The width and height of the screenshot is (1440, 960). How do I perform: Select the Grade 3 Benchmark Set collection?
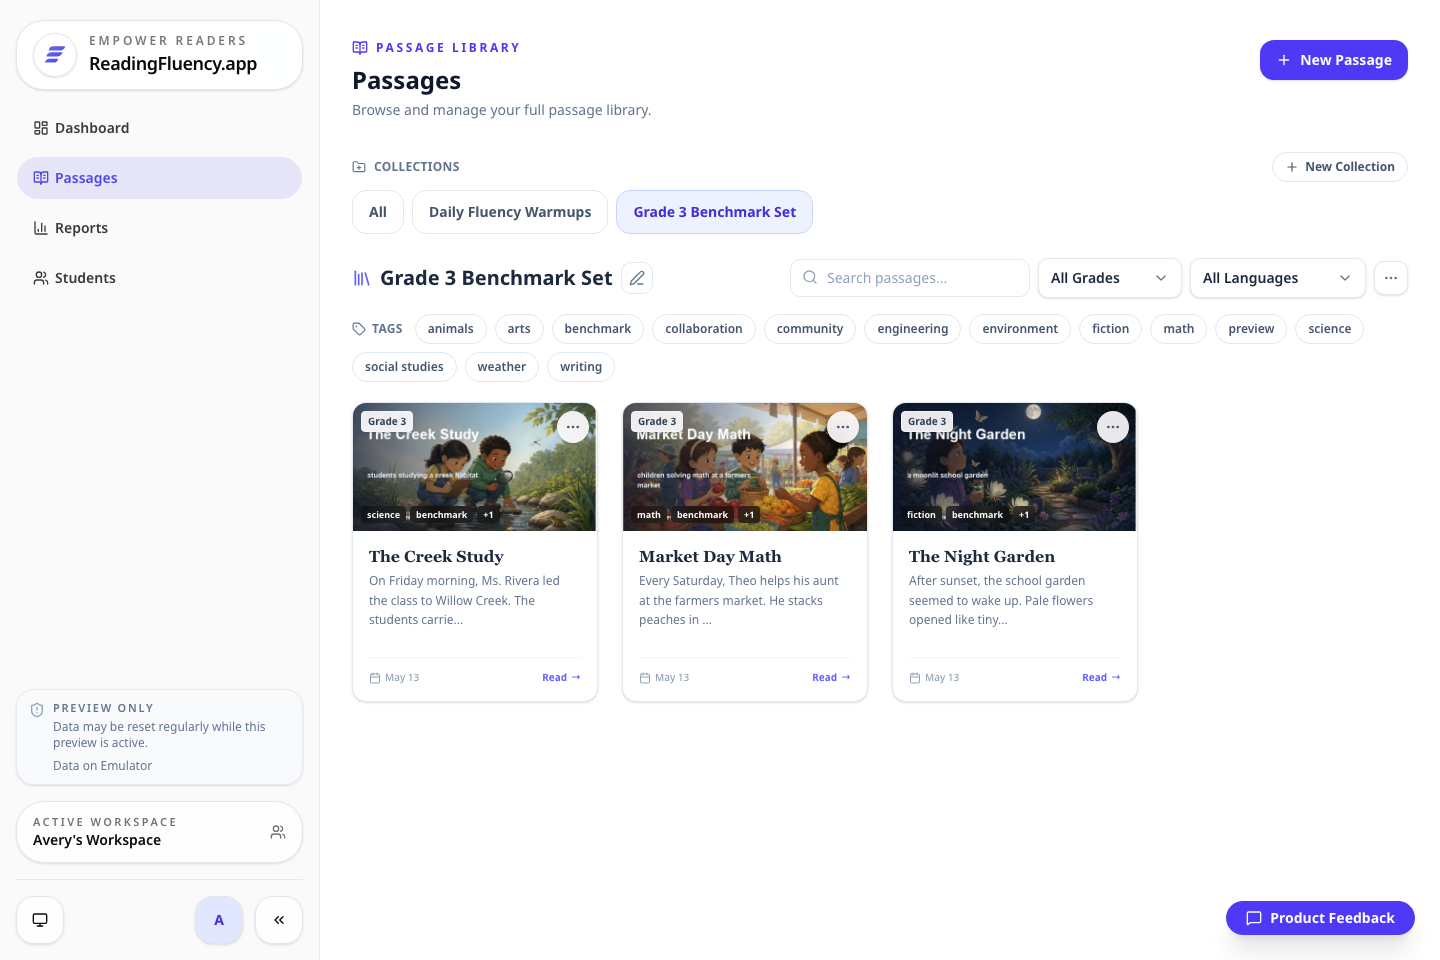pyautogui.click(x=714, y=212)
